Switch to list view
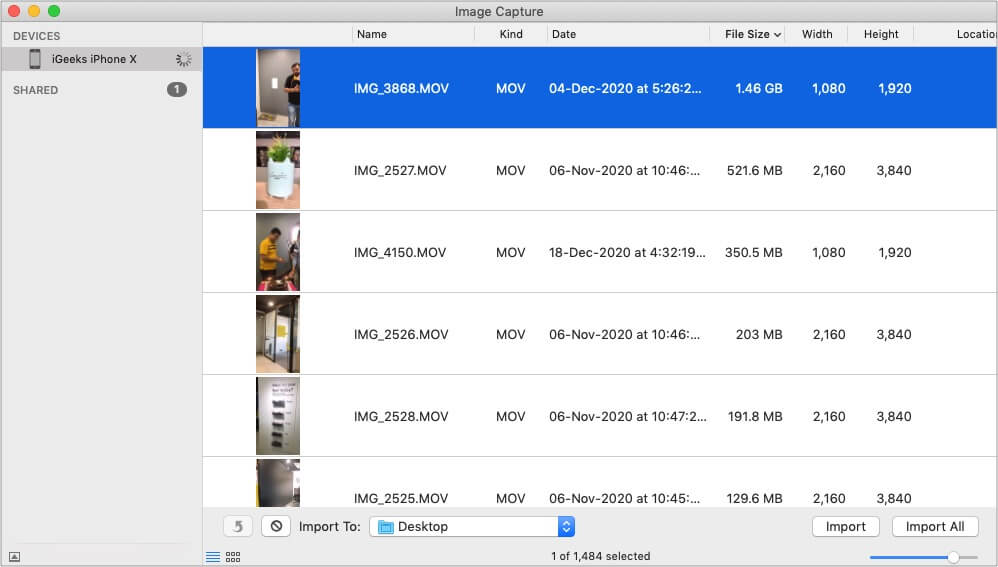The image size is (998, 567). [213, 557]
